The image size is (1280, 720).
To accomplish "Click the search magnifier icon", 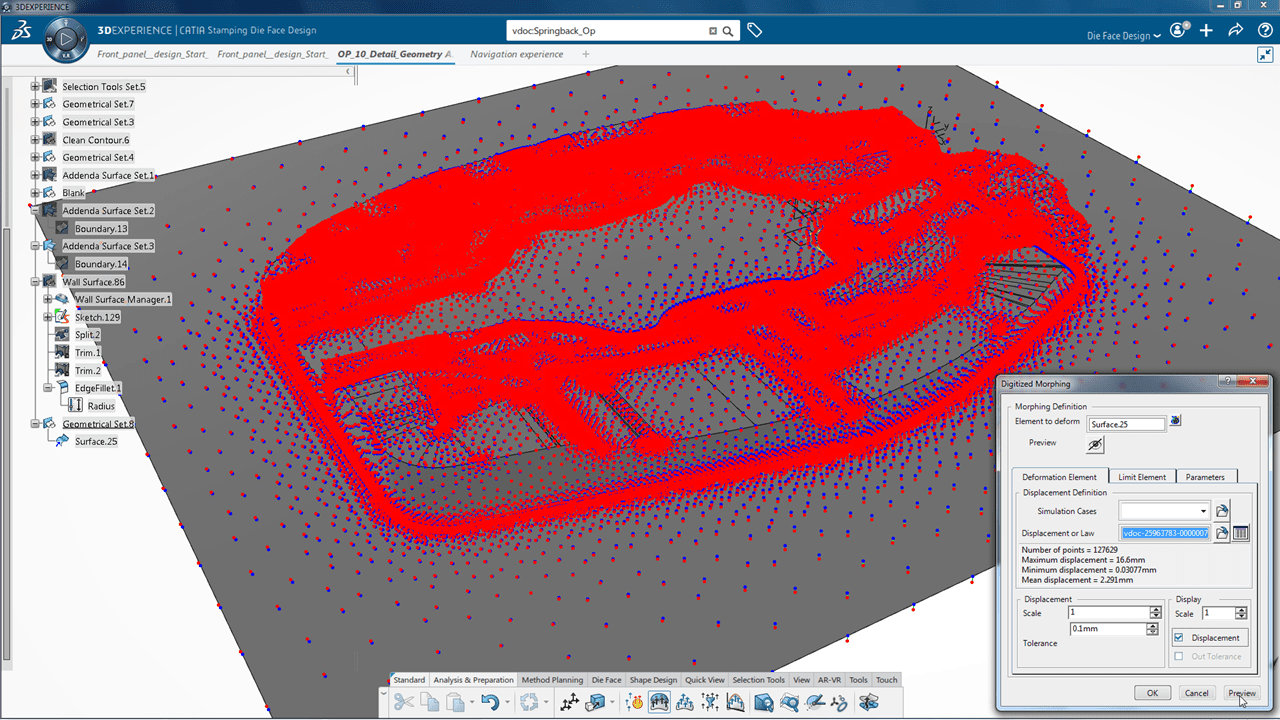I will [728, 31].
